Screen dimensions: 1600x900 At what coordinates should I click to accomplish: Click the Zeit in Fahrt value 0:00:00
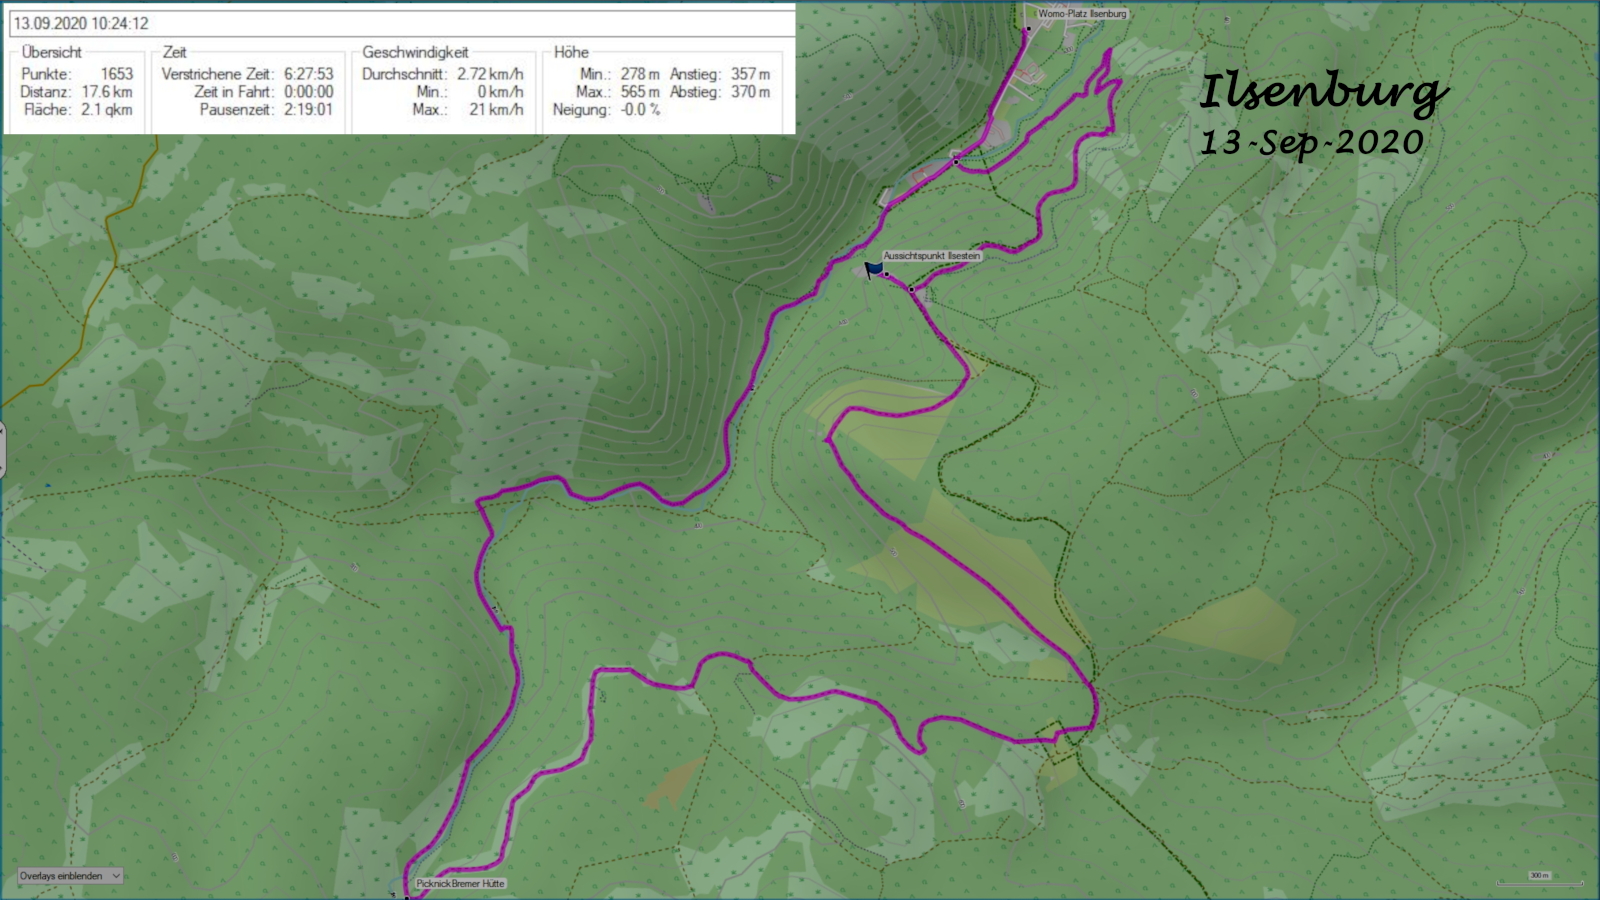coord(309,92)
